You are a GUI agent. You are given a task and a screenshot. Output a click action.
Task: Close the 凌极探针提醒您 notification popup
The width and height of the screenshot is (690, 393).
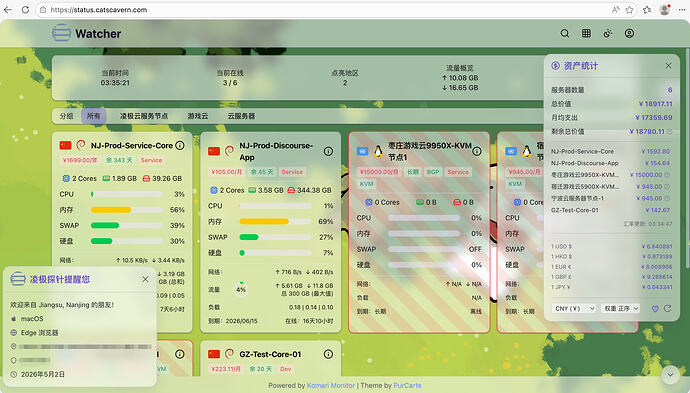[x=145, y=279]
